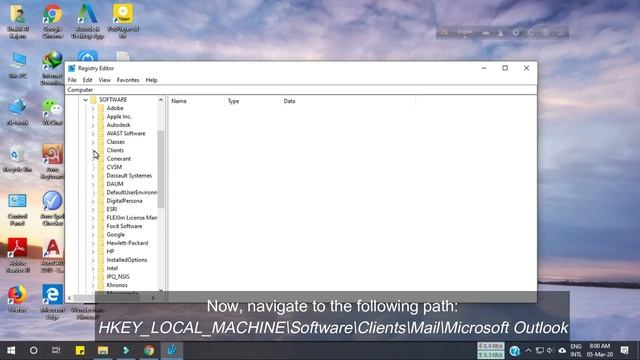Open File Explorer from the taskbar

tap(103, 350)
